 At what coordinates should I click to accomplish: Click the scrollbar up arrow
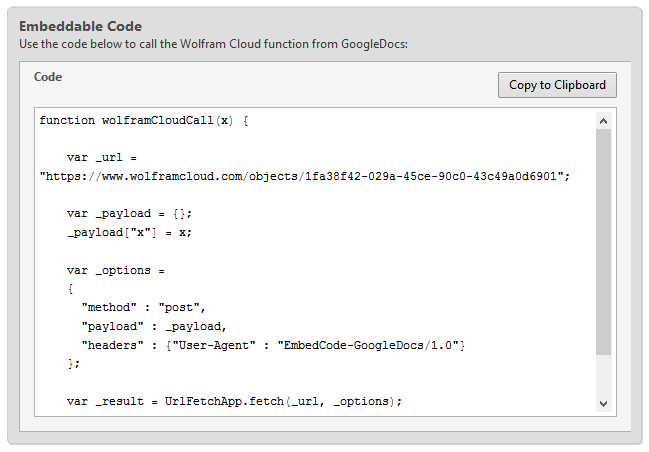(x=603, y=120)
